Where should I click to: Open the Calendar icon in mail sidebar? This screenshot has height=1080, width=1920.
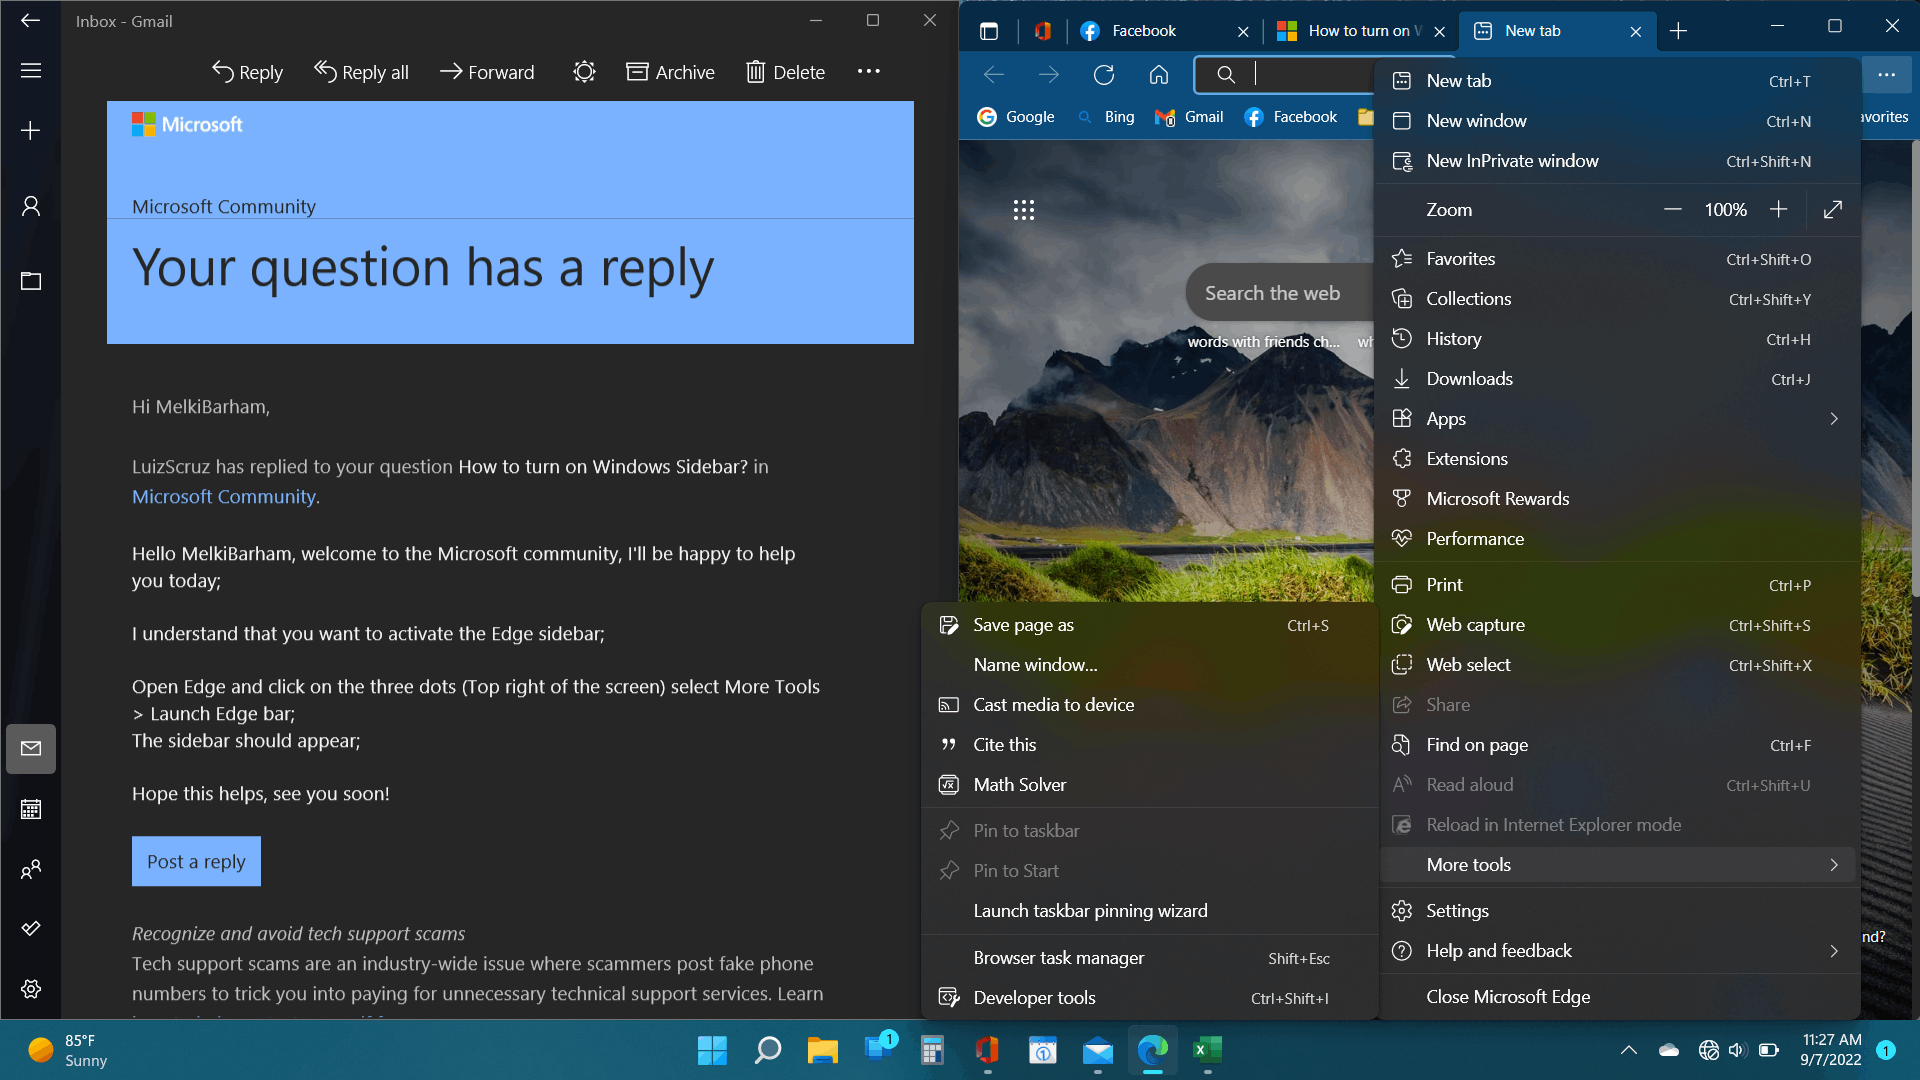pos(31,809)
